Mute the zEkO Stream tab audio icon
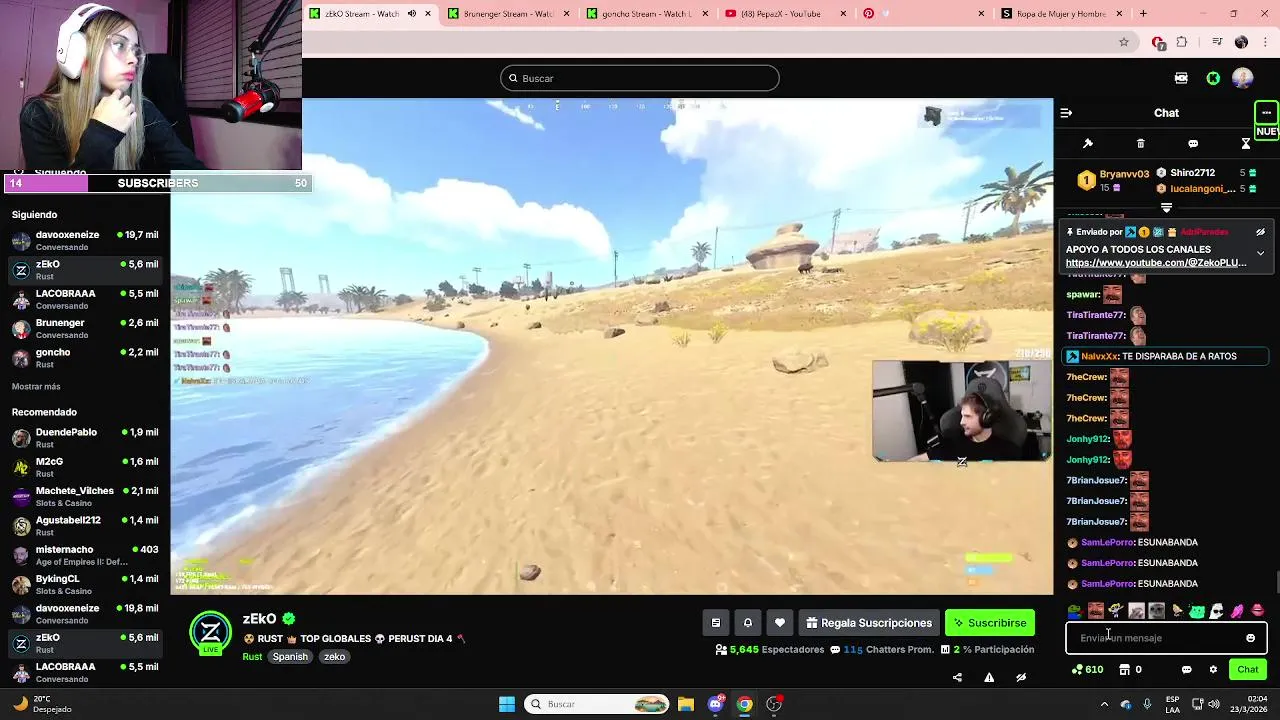This screenshot has width=1280, height=720. pos(411,14)
